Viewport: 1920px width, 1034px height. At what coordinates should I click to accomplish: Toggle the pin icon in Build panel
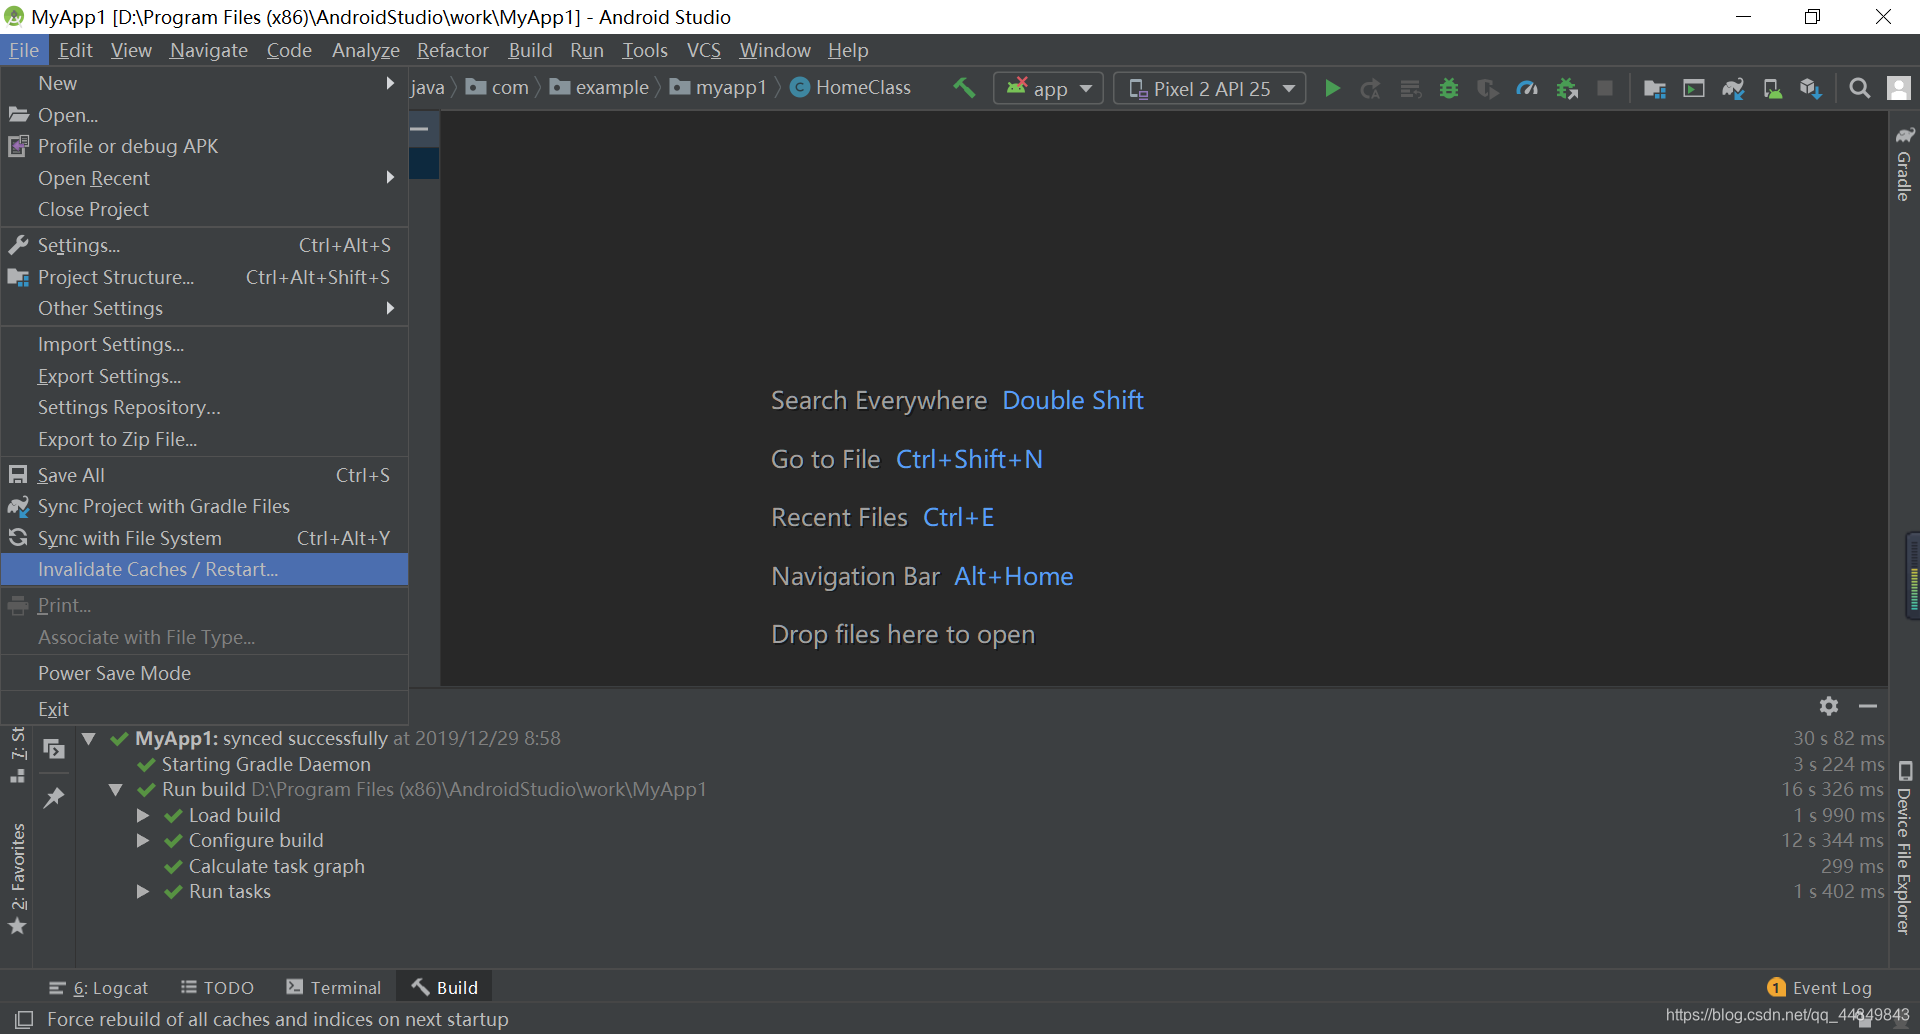coord(54,797)
